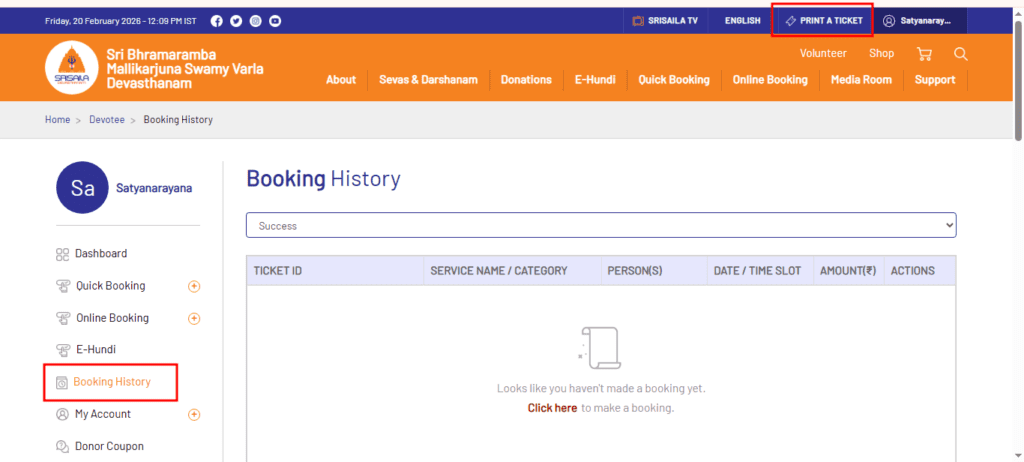Expand the Online Booking sidebar submenu
Screen dimensions: 1024x462
tap(194, 318)
